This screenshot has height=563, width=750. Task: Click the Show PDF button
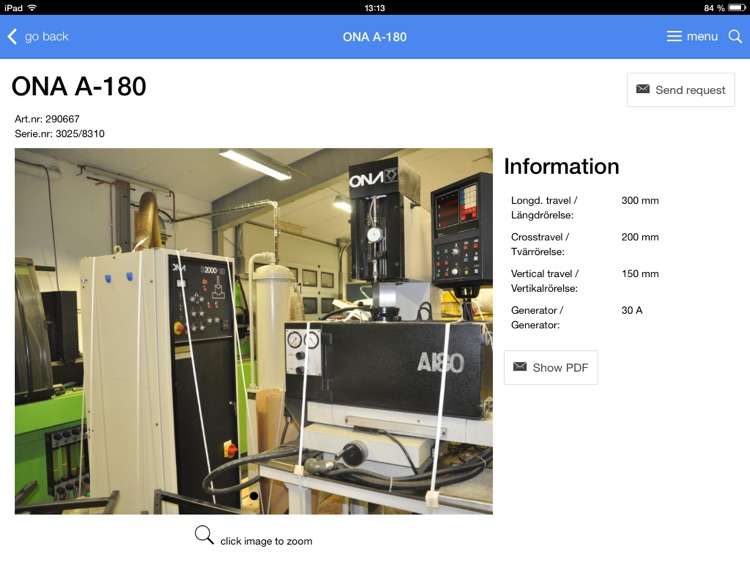click(x=551, y=367)
